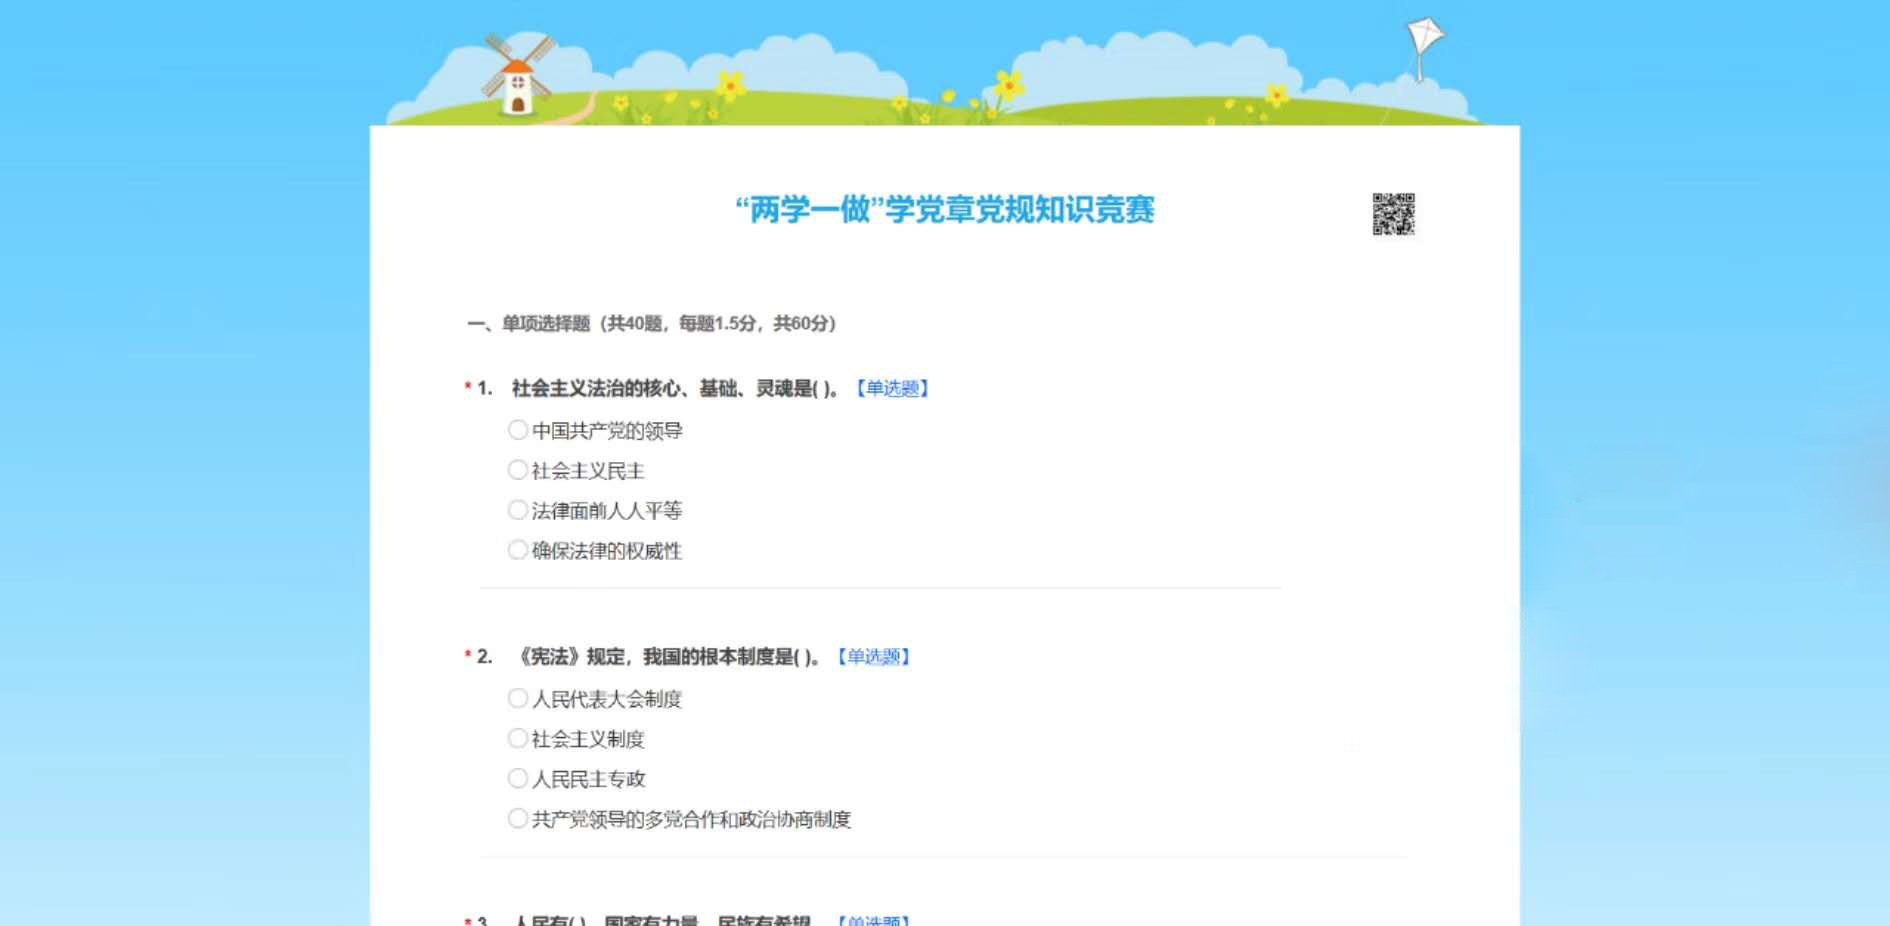Click the 单项选择题 section heading

click(x=651, y=323)
